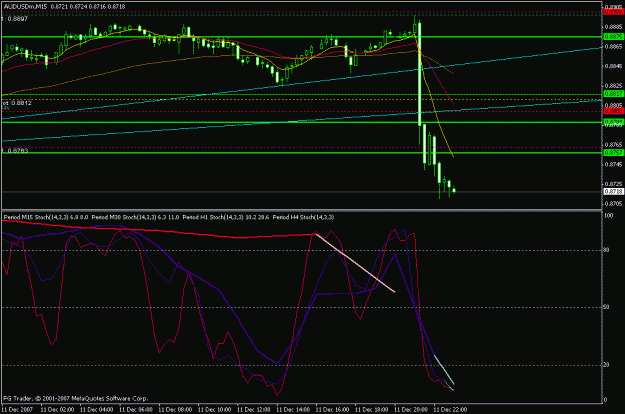This screenshot has width=625, height=414.
Task: Click the red 0.8900 price tag
Action: click(x=613, y=12)
